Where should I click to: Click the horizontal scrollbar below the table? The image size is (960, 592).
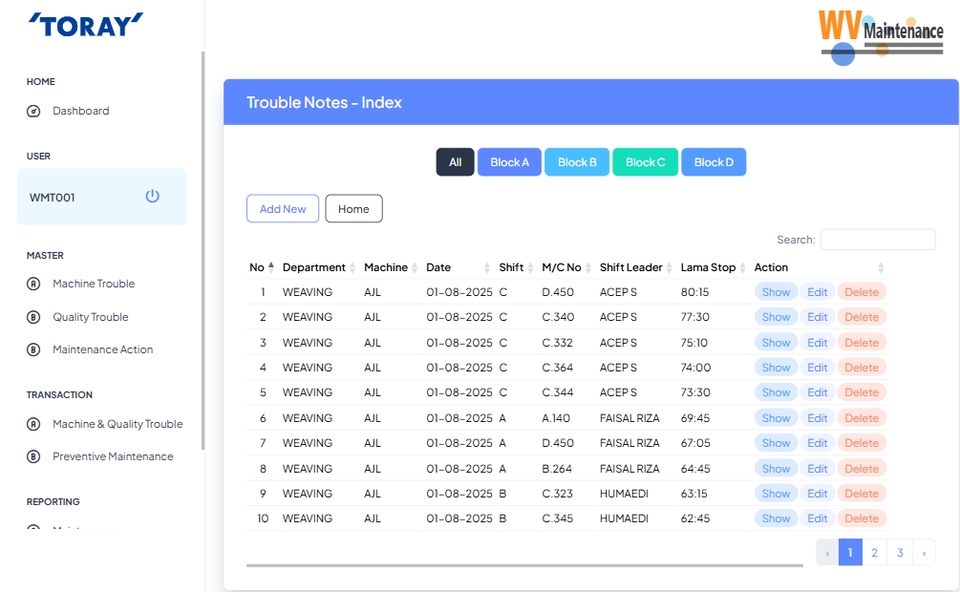[524, 566]
